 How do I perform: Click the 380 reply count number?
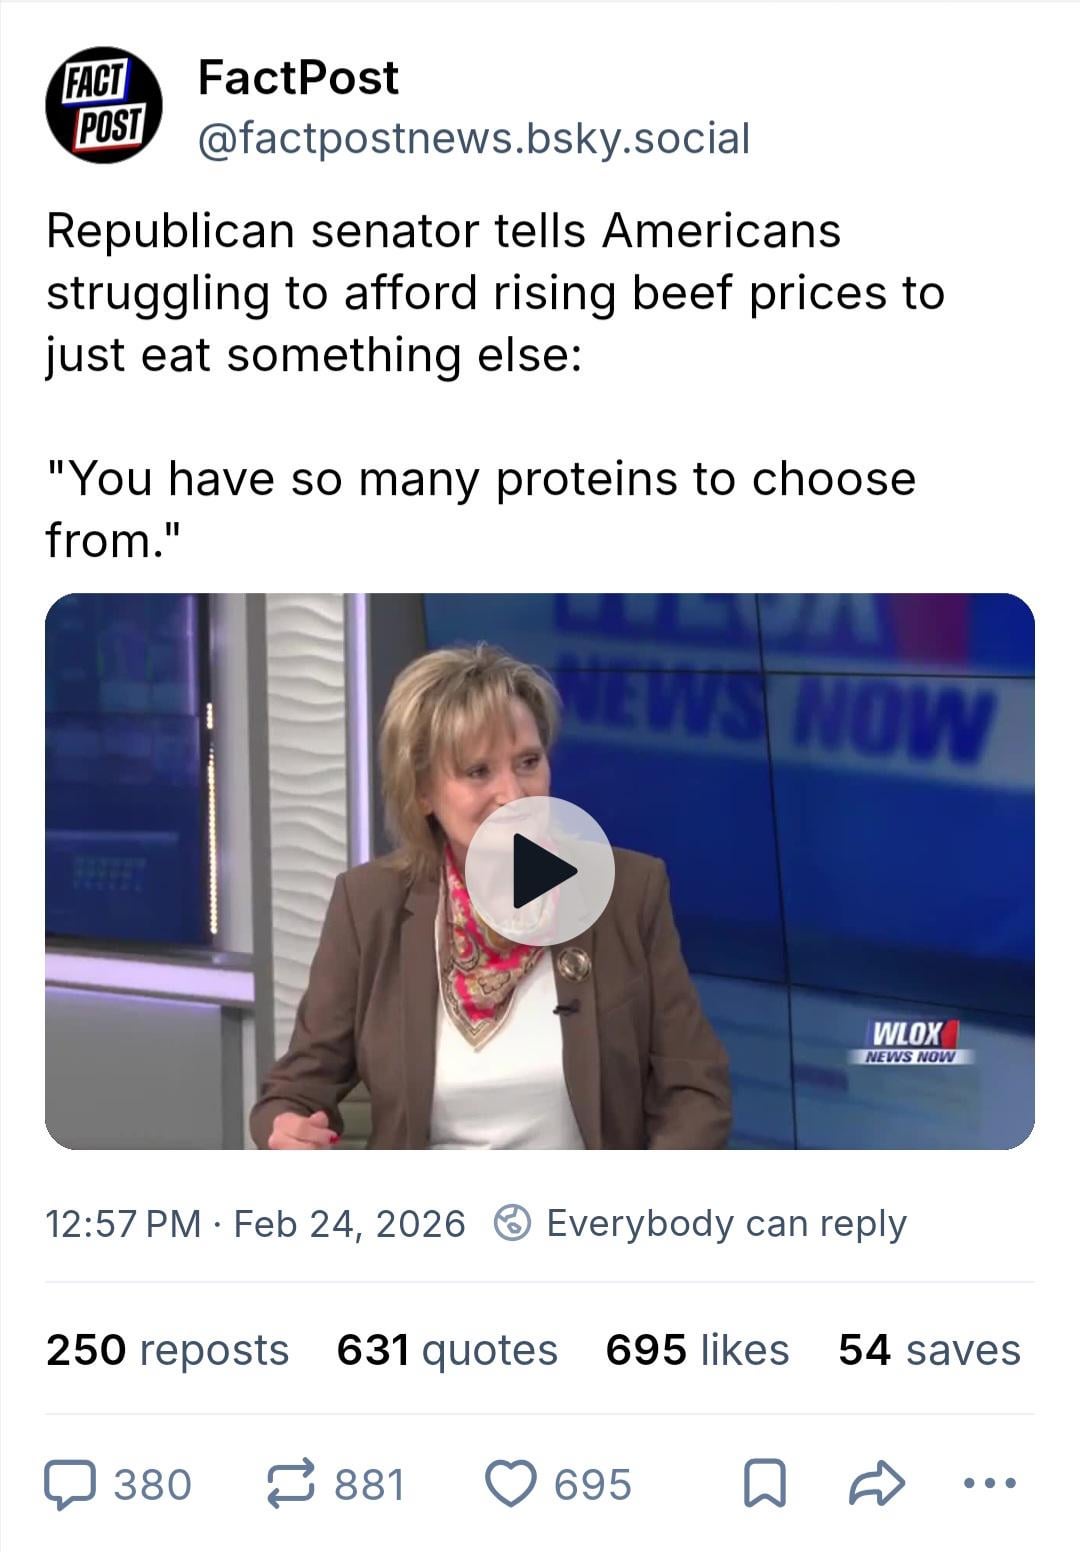(x=152, y=1485)
